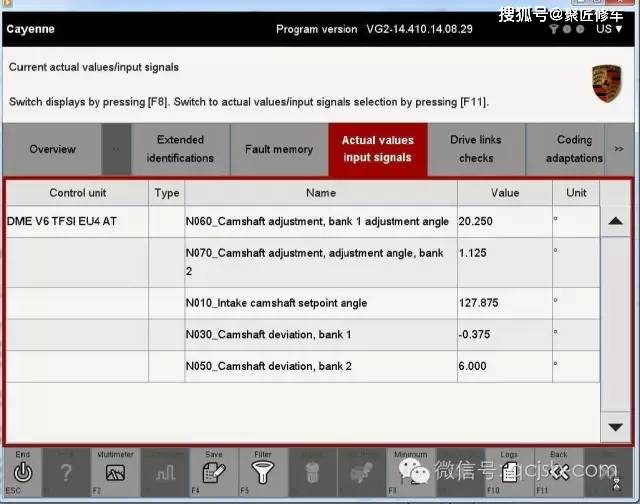640x504 pixels.
Task: Click the greyed-out trash delete icon
Action: point(312,473)
